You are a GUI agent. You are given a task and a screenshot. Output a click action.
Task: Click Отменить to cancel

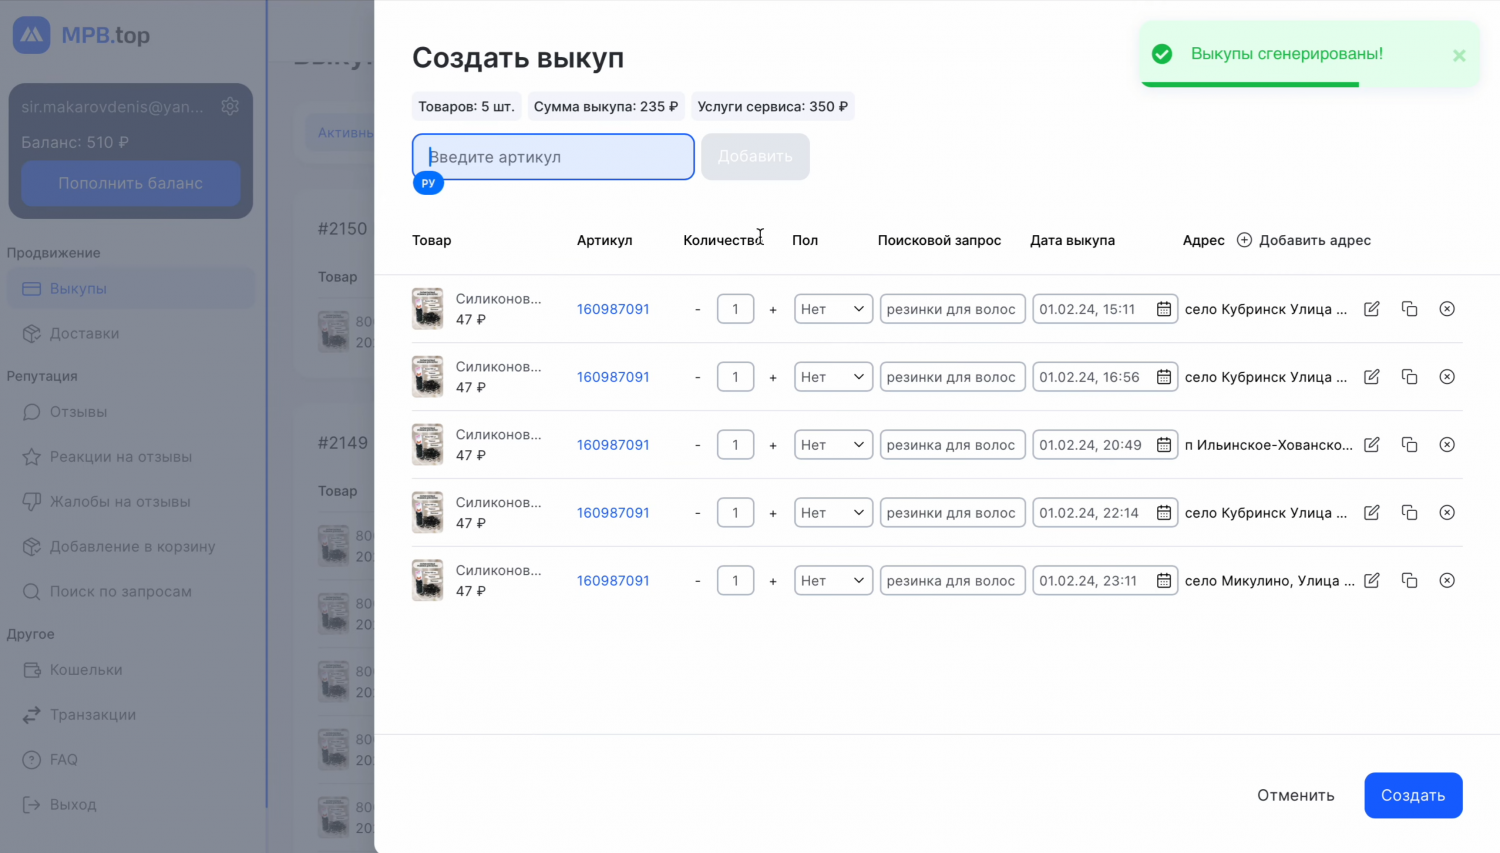point(1295,795)
